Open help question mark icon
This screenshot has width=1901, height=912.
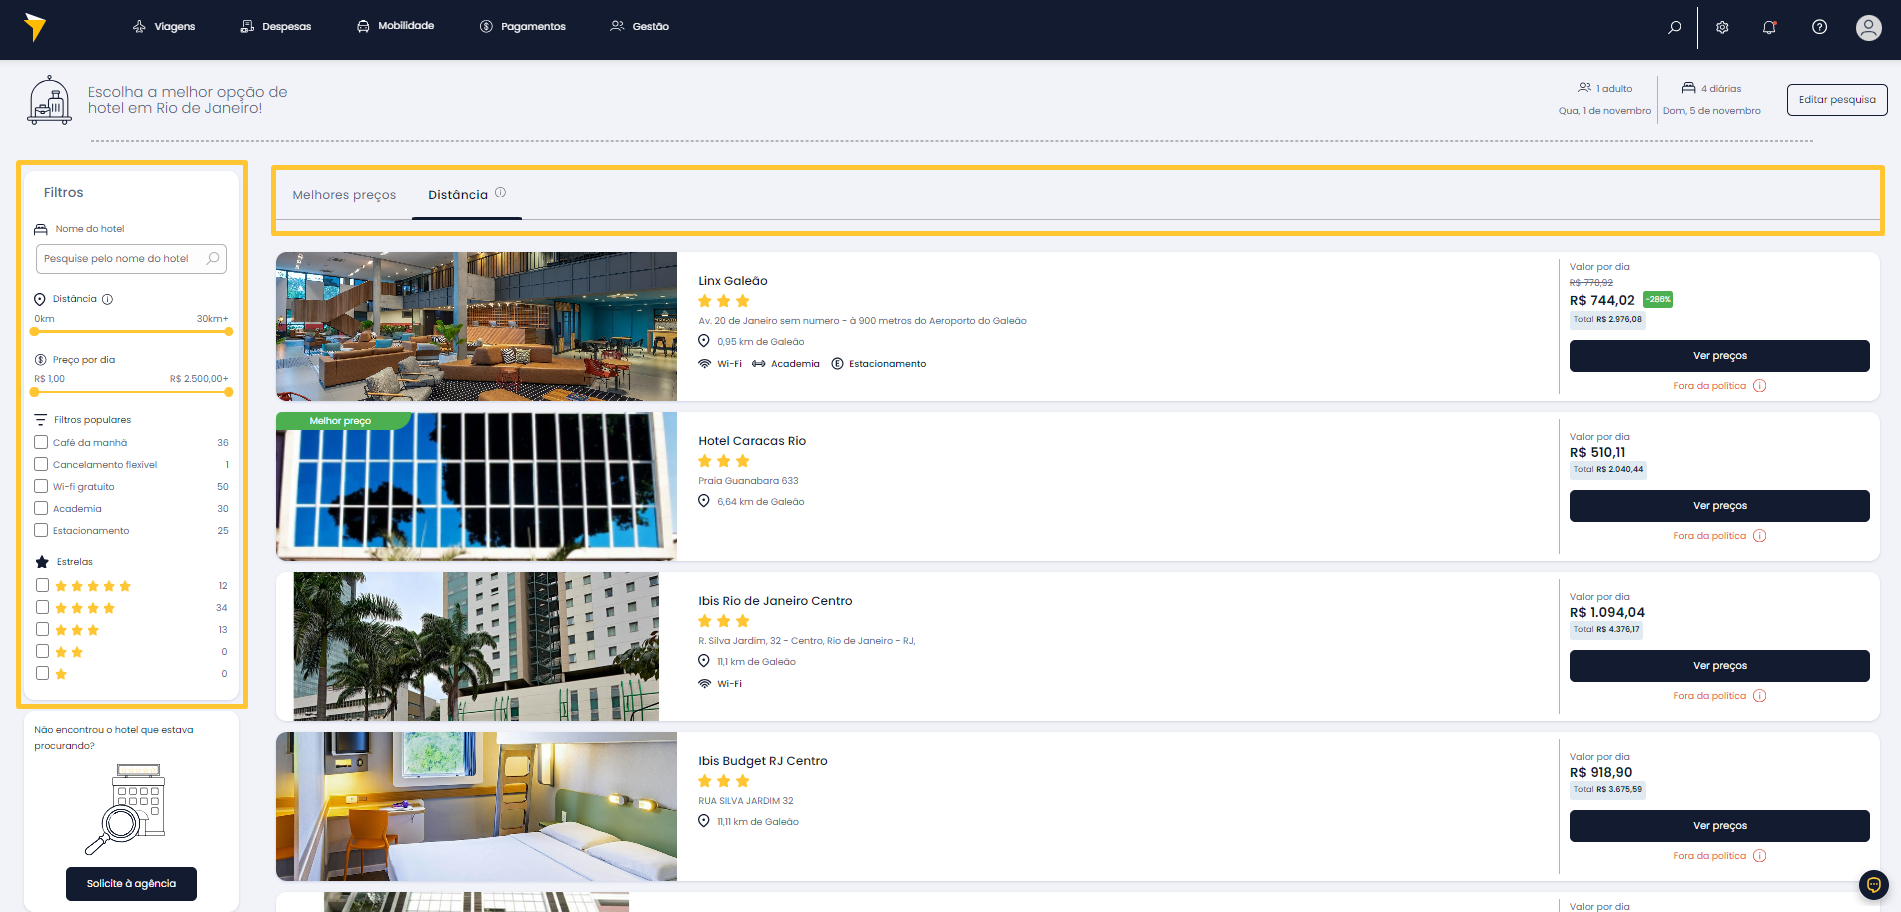click(x=1819, y=27)
